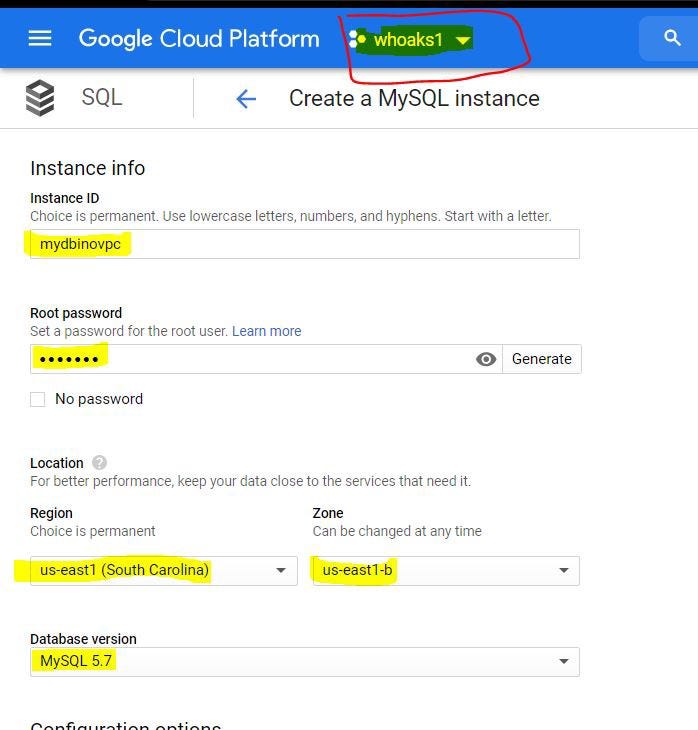Click into the Instance ID field
Image resolution: width=698 pixels, height=730 pixels.
point(305,244)
